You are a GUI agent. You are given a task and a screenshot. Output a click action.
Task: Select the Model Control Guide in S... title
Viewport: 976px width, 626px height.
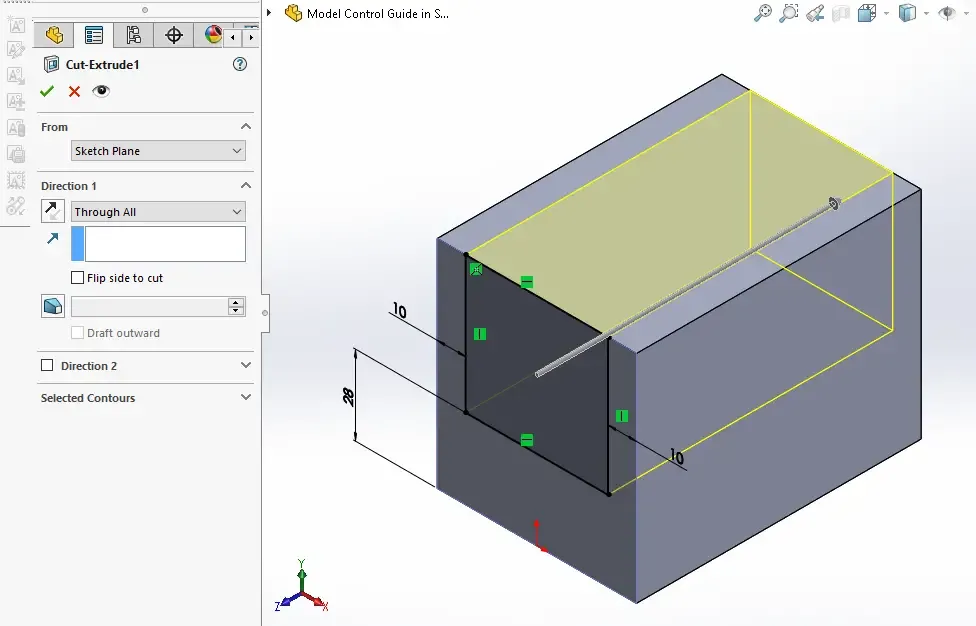pos(377,13)
